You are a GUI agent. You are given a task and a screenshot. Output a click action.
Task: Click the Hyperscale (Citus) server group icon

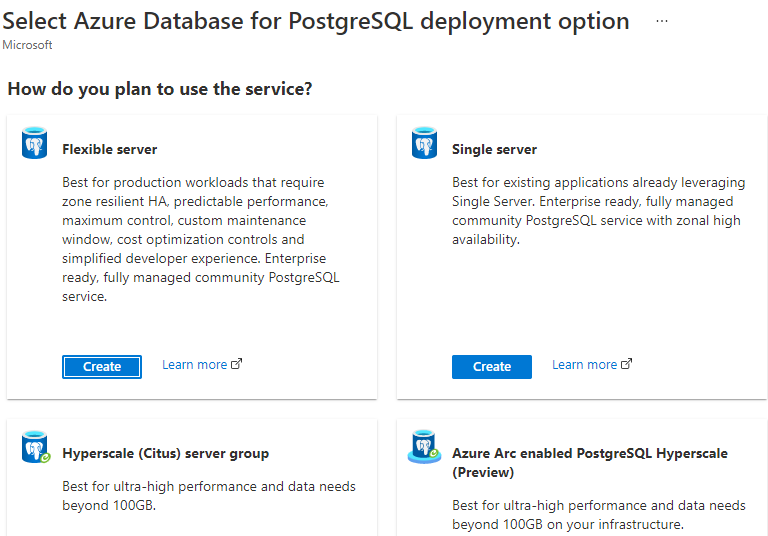pos(36,447)
